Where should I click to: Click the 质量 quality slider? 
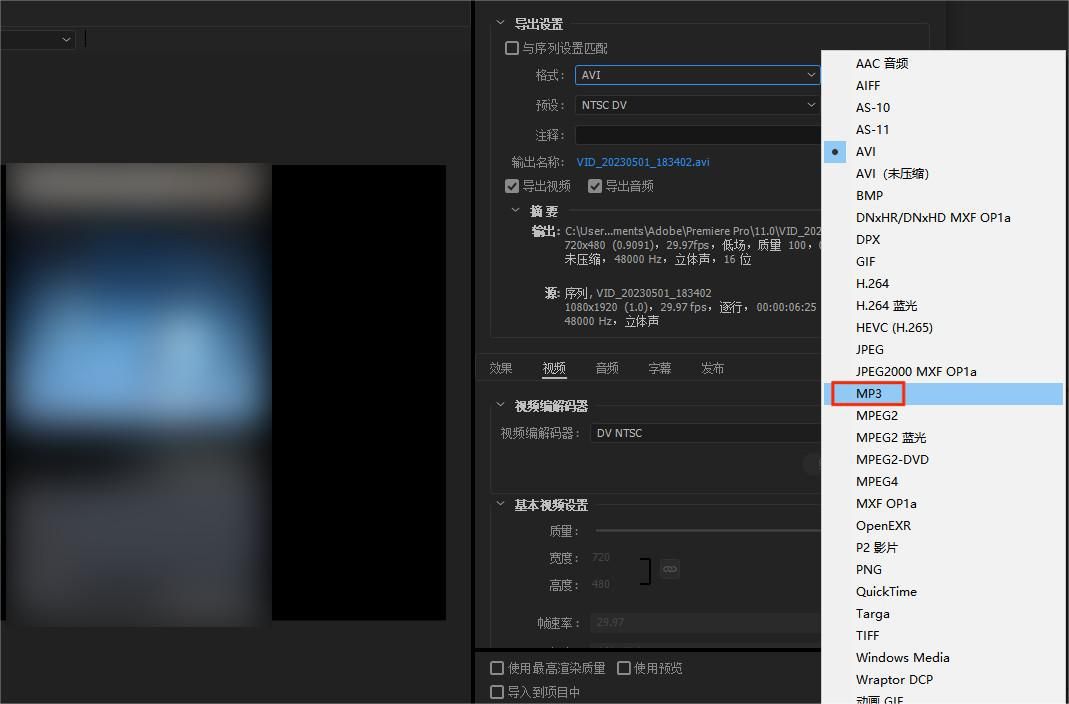tap(700, 530)
